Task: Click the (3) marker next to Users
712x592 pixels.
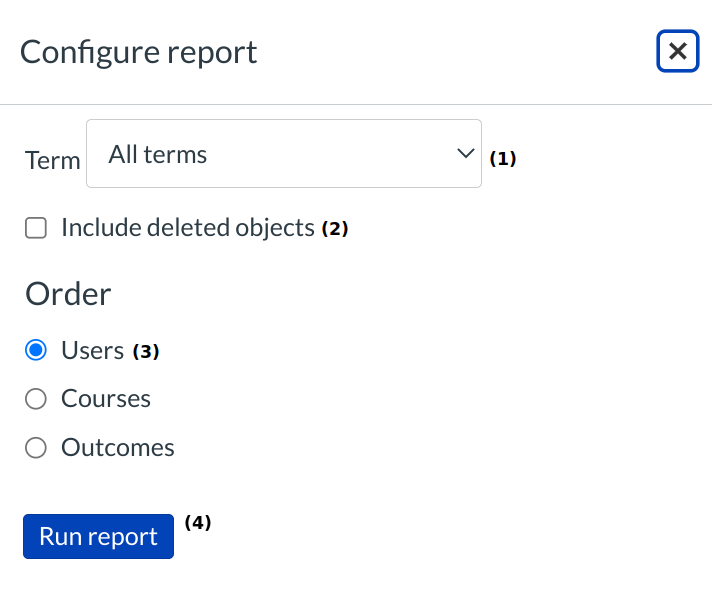Action: (146, 352)
